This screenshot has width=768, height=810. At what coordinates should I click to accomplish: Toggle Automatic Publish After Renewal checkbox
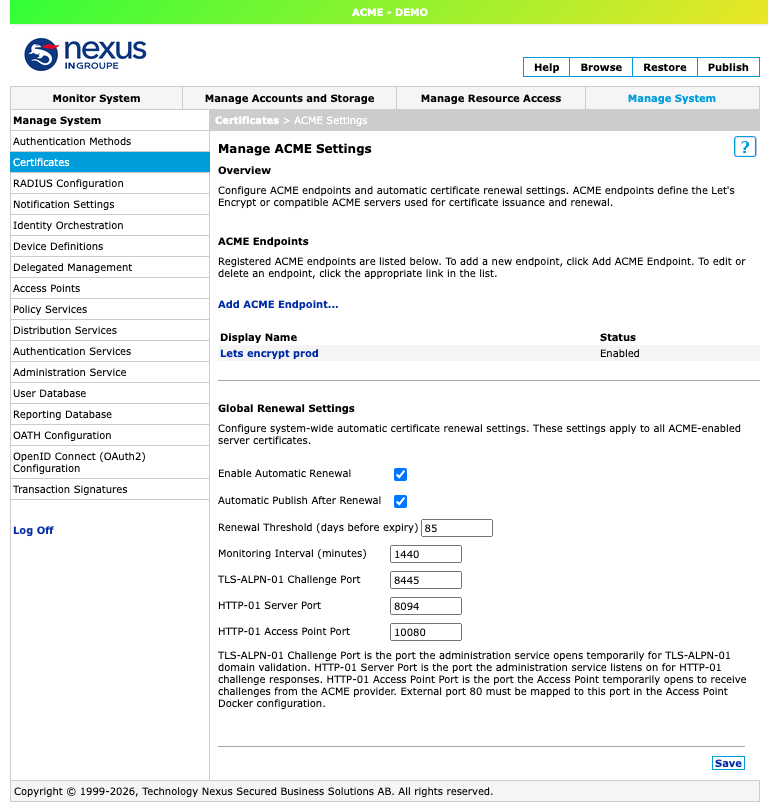400,501
